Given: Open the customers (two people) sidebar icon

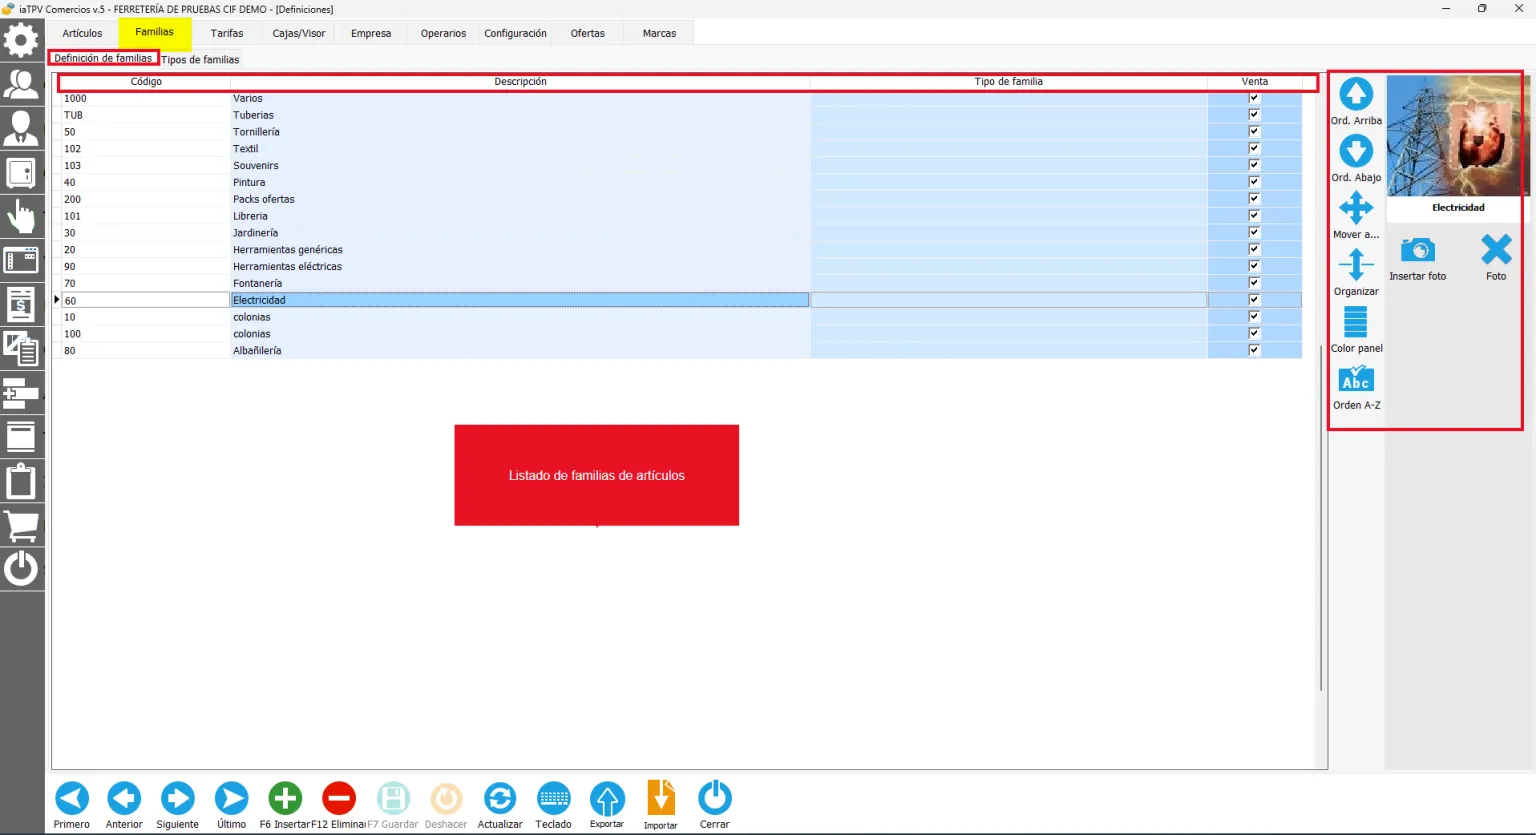Looking at the screenshot, I should (21, 84).
